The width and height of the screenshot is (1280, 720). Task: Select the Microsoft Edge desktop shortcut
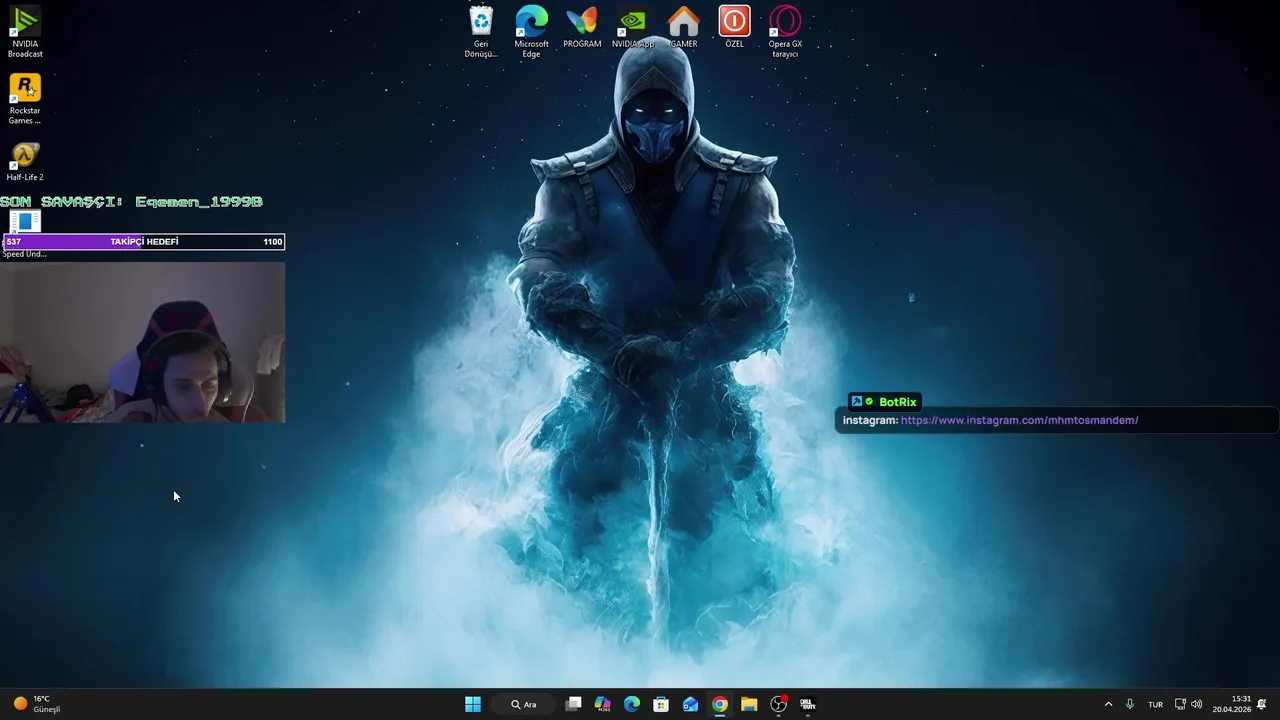532,32
